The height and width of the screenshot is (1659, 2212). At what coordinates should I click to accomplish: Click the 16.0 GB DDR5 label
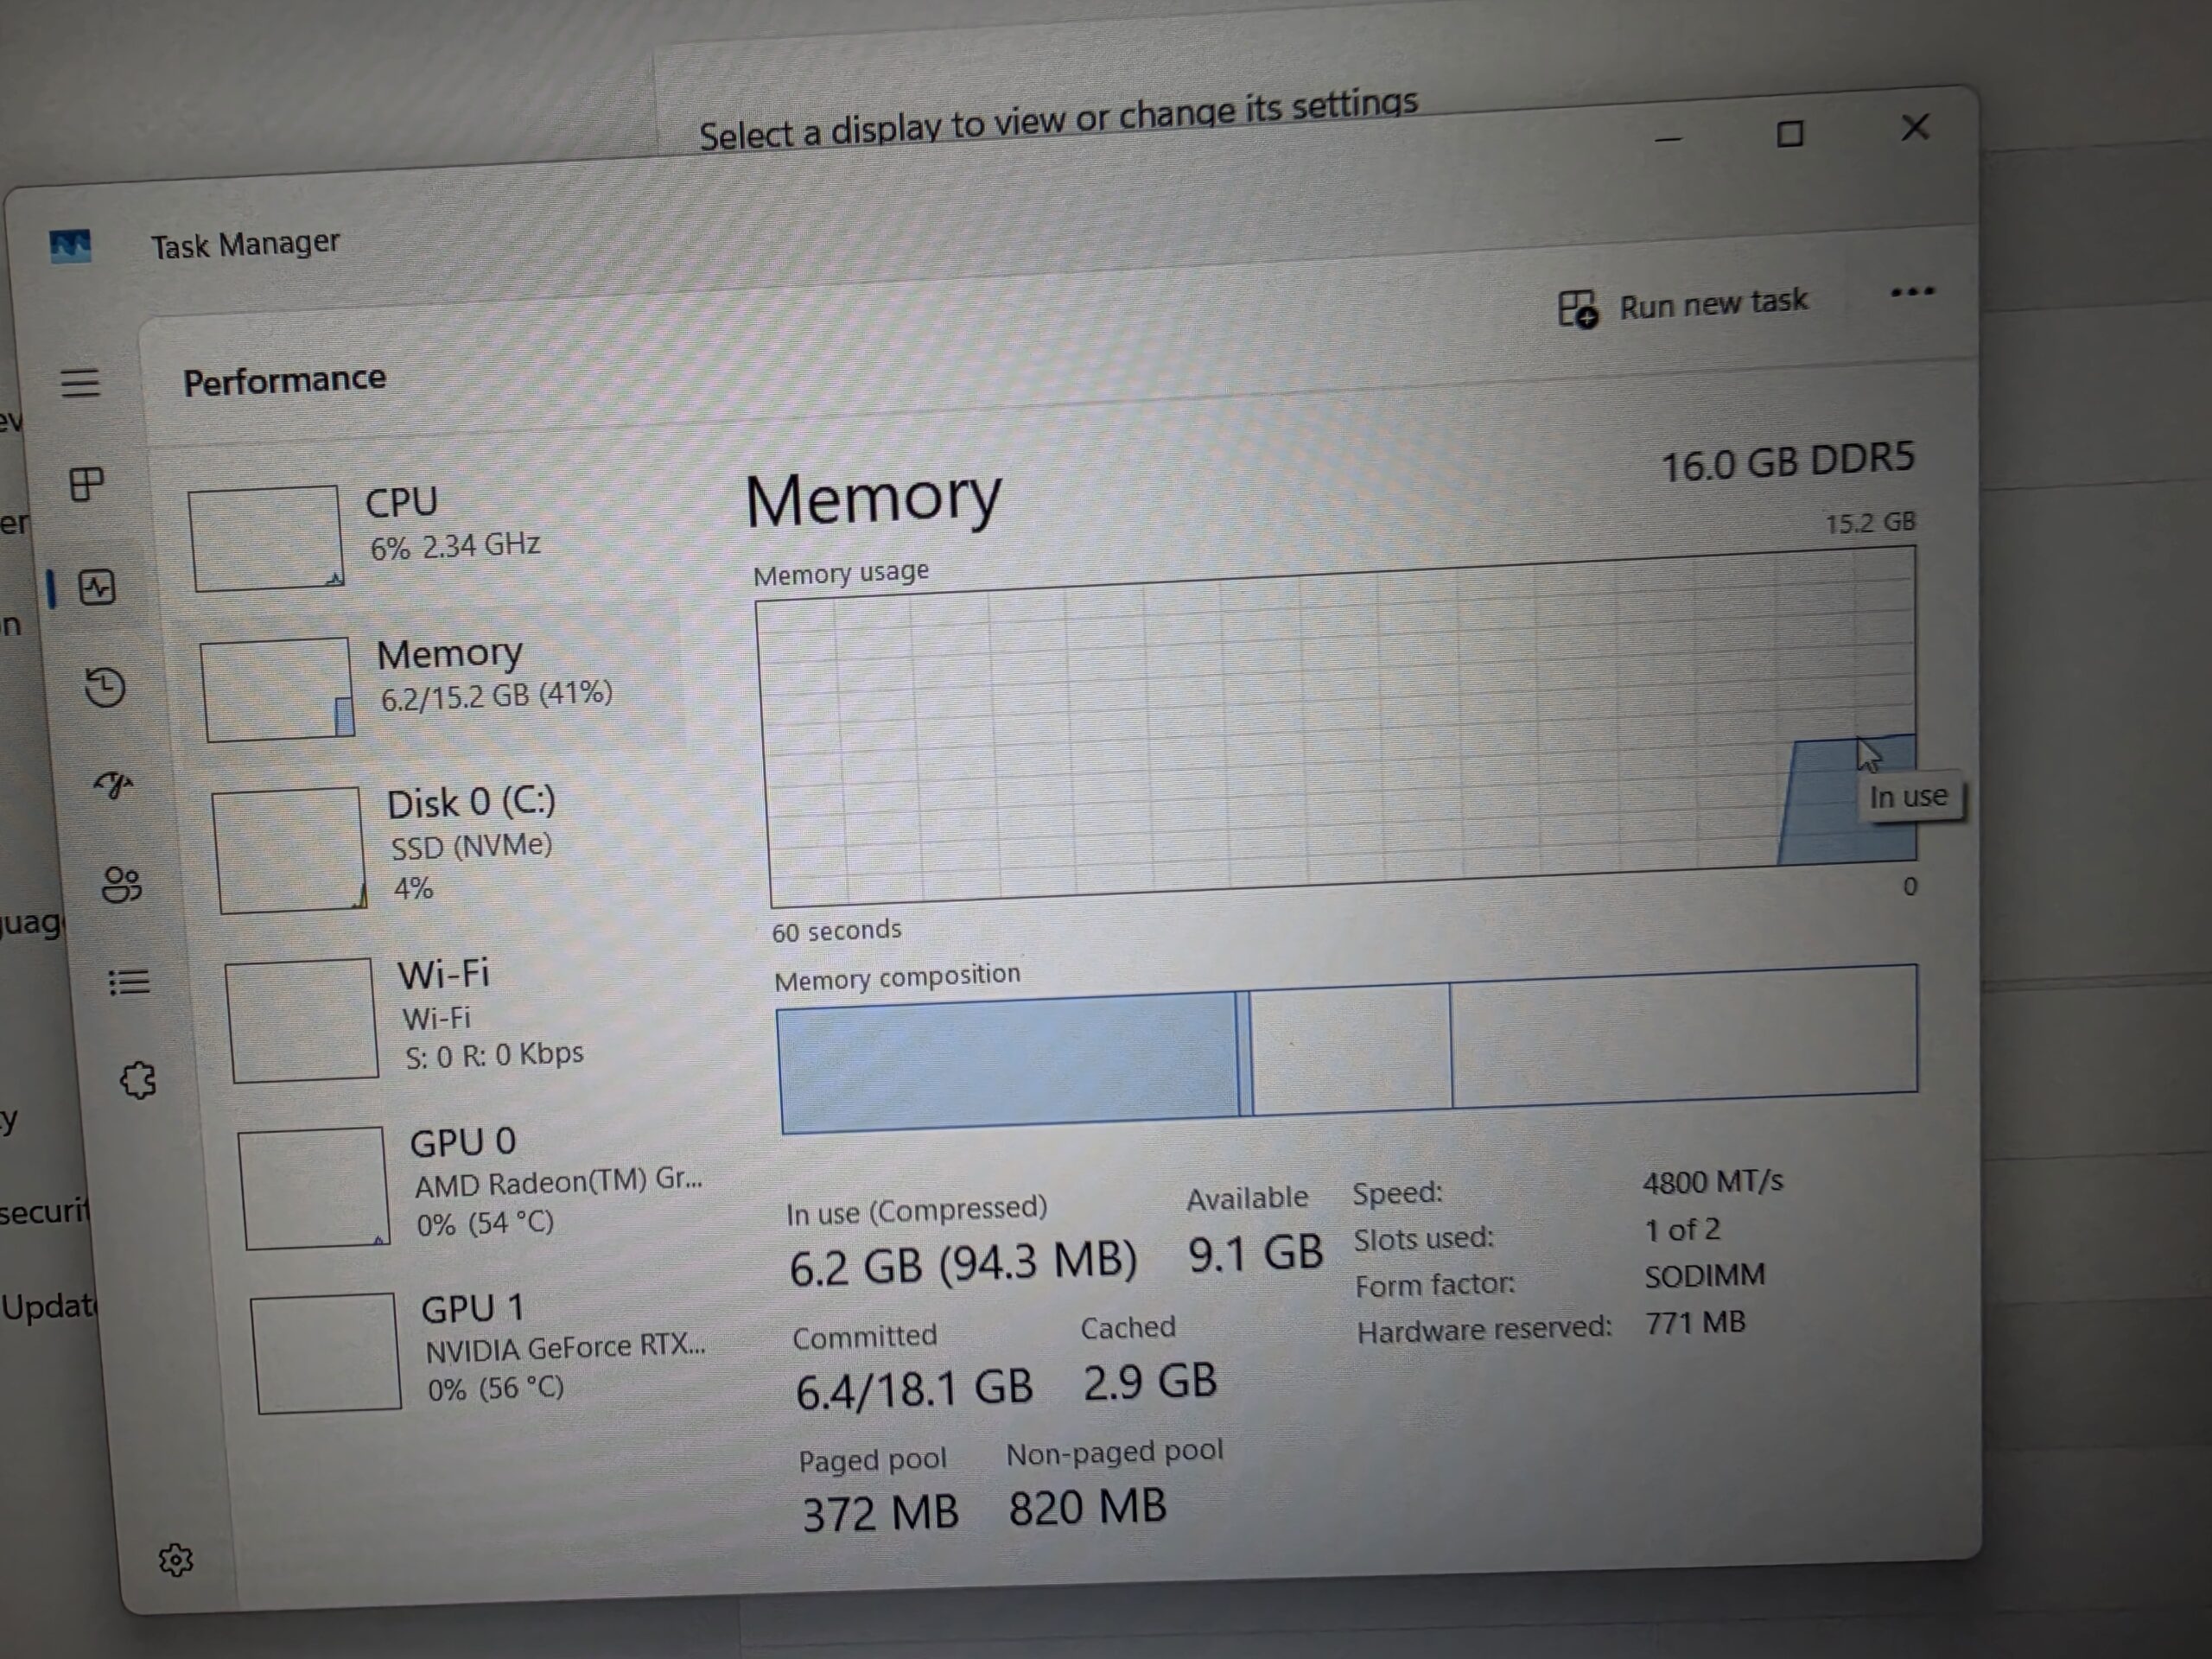click(x=1788, y=462)
